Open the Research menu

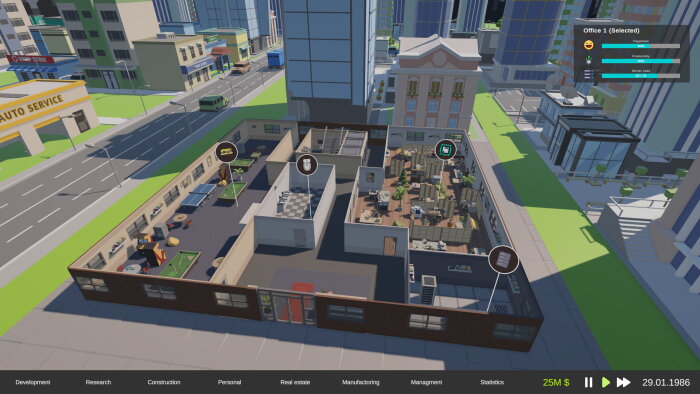point(98,382)
